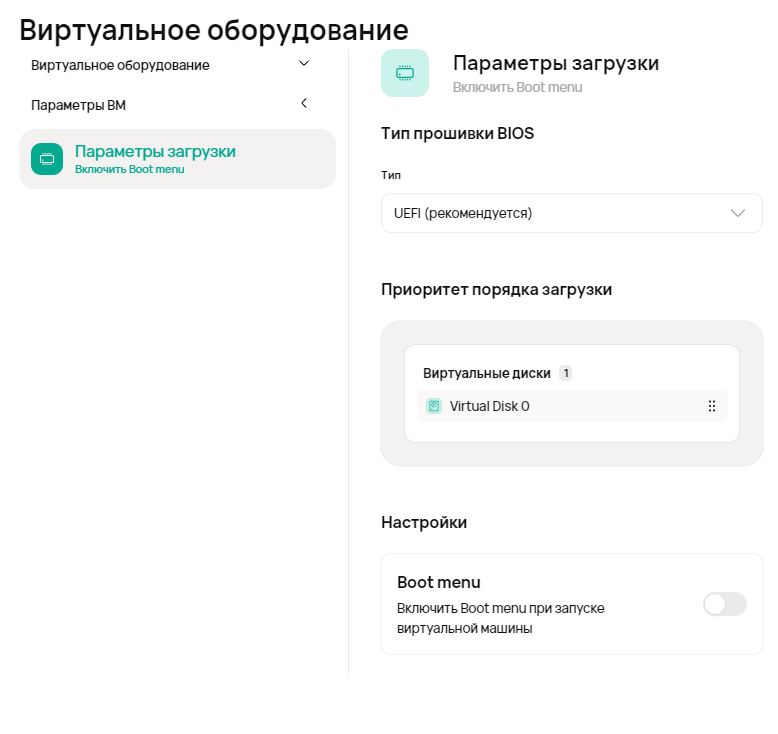The height and width of the screenshot is (734, 778).
Task: Click the six-dot drag handle icon
Action: coord(712,406)
